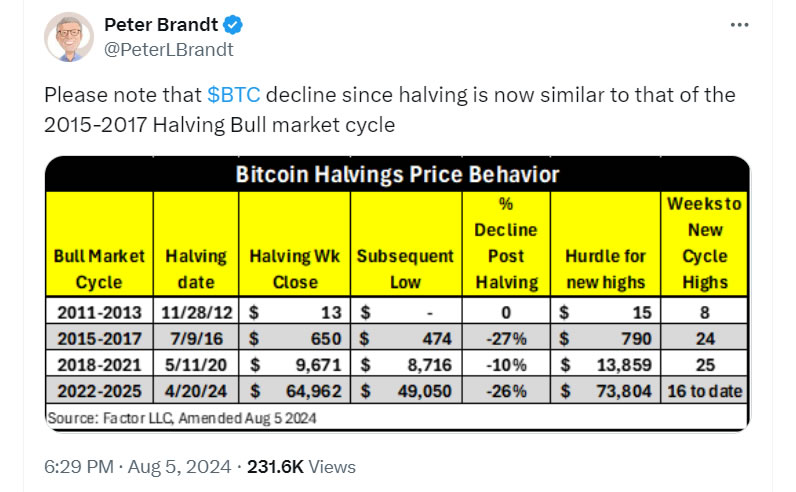The height and width of the screenshot is (492, 796).
Task: Click the Hurdle for new highs header
Action: coord(605,270)
